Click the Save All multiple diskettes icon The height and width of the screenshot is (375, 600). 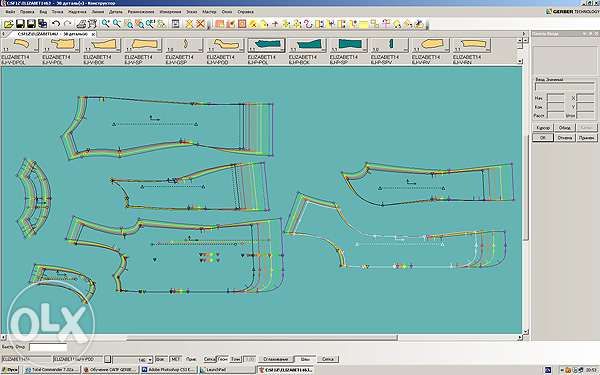point(42,24)
